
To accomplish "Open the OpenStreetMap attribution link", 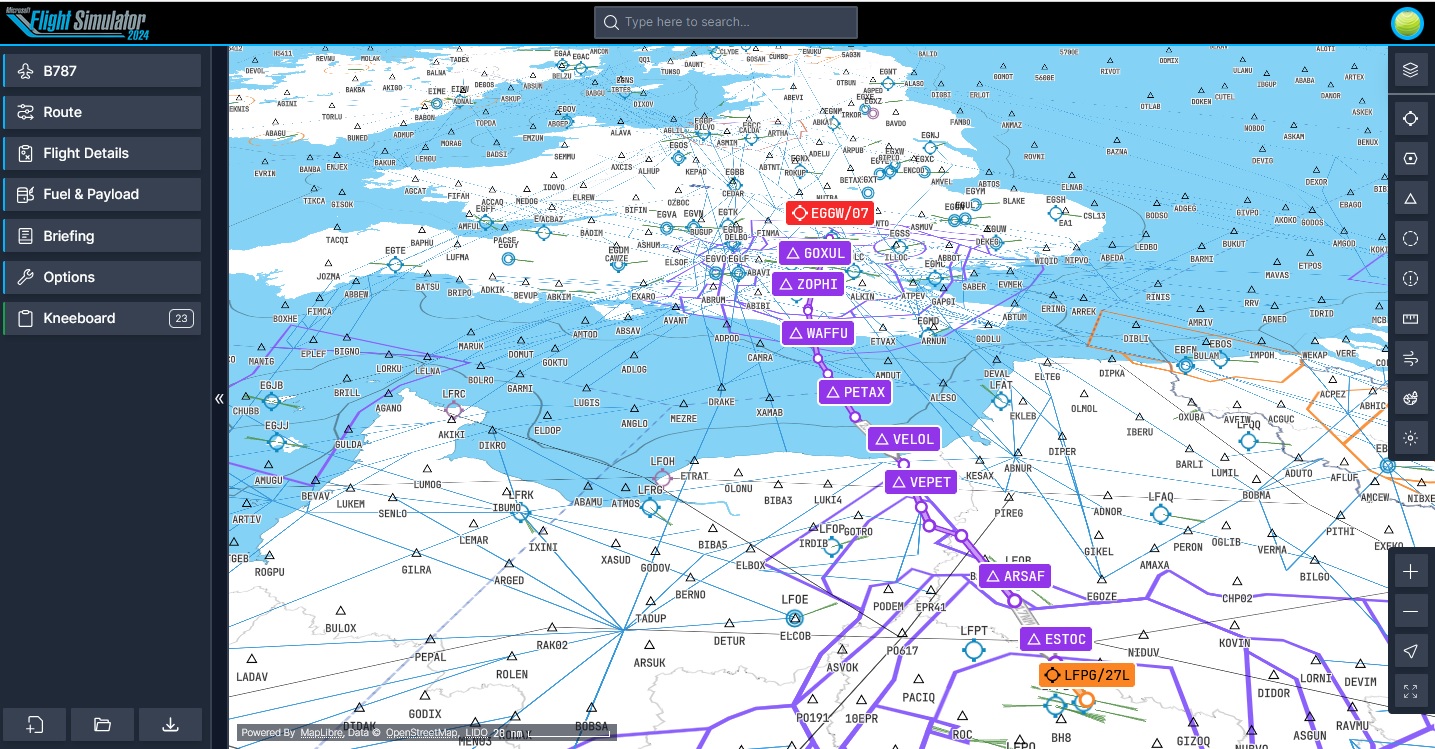I will [423, 733].
